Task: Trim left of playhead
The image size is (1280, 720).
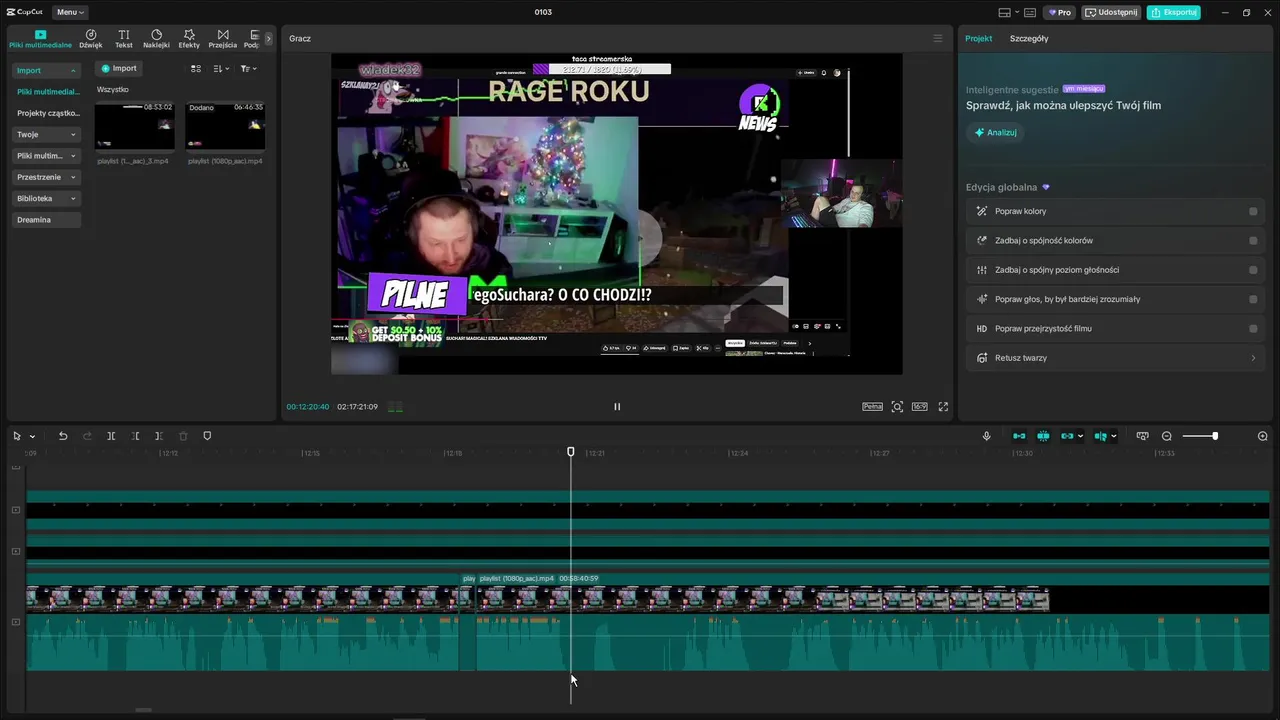Action: pos(135,436)
